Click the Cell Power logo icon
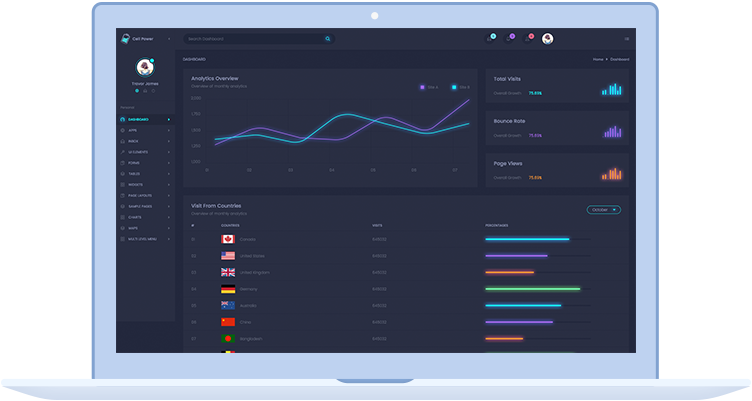This screenshot has width=752, height=401. click(125, 39)
